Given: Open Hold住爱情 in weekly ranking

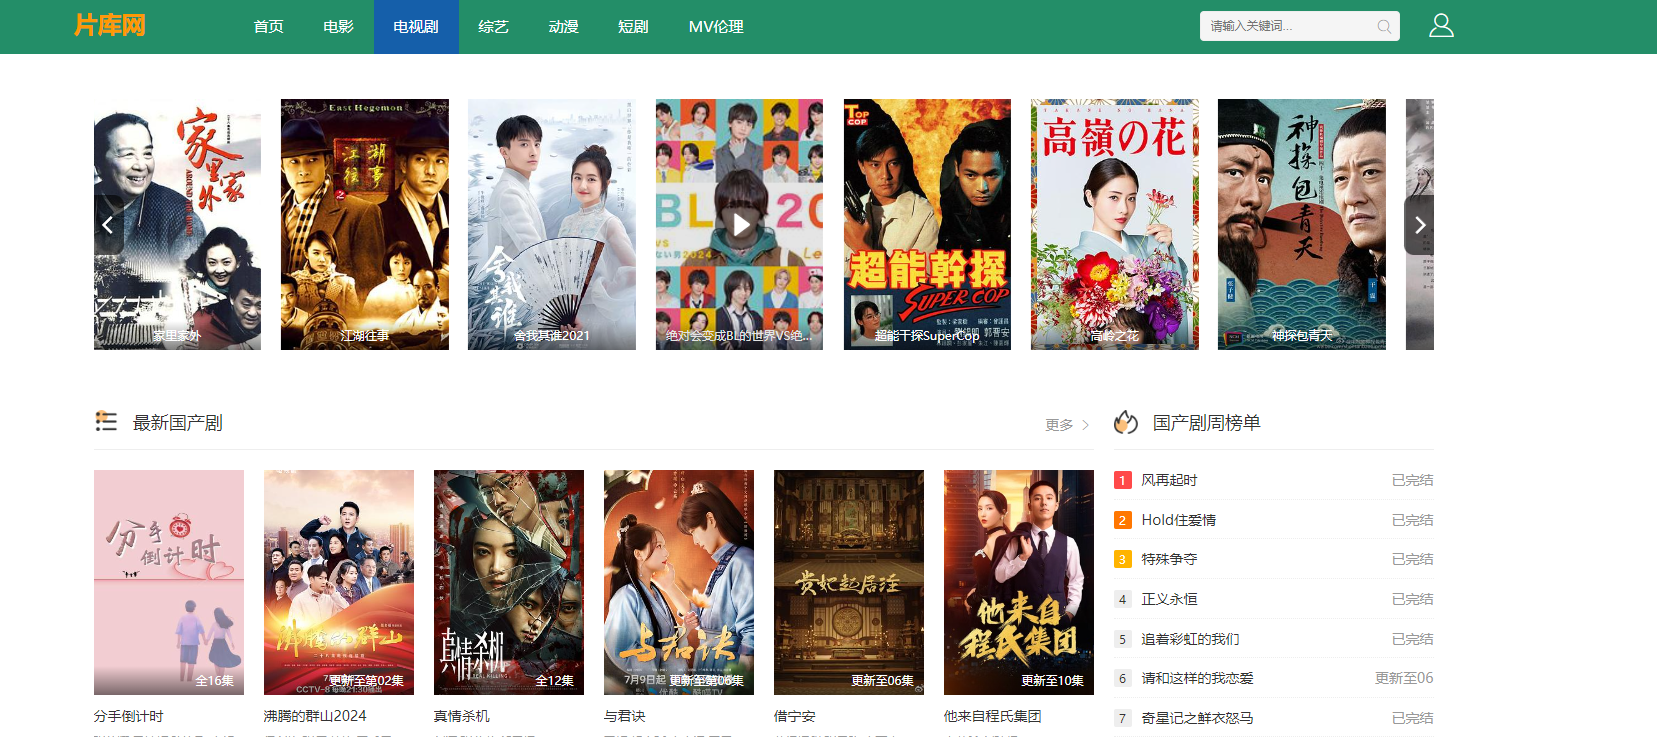Looking at the screenshot, I should [x=1179, y=520].
